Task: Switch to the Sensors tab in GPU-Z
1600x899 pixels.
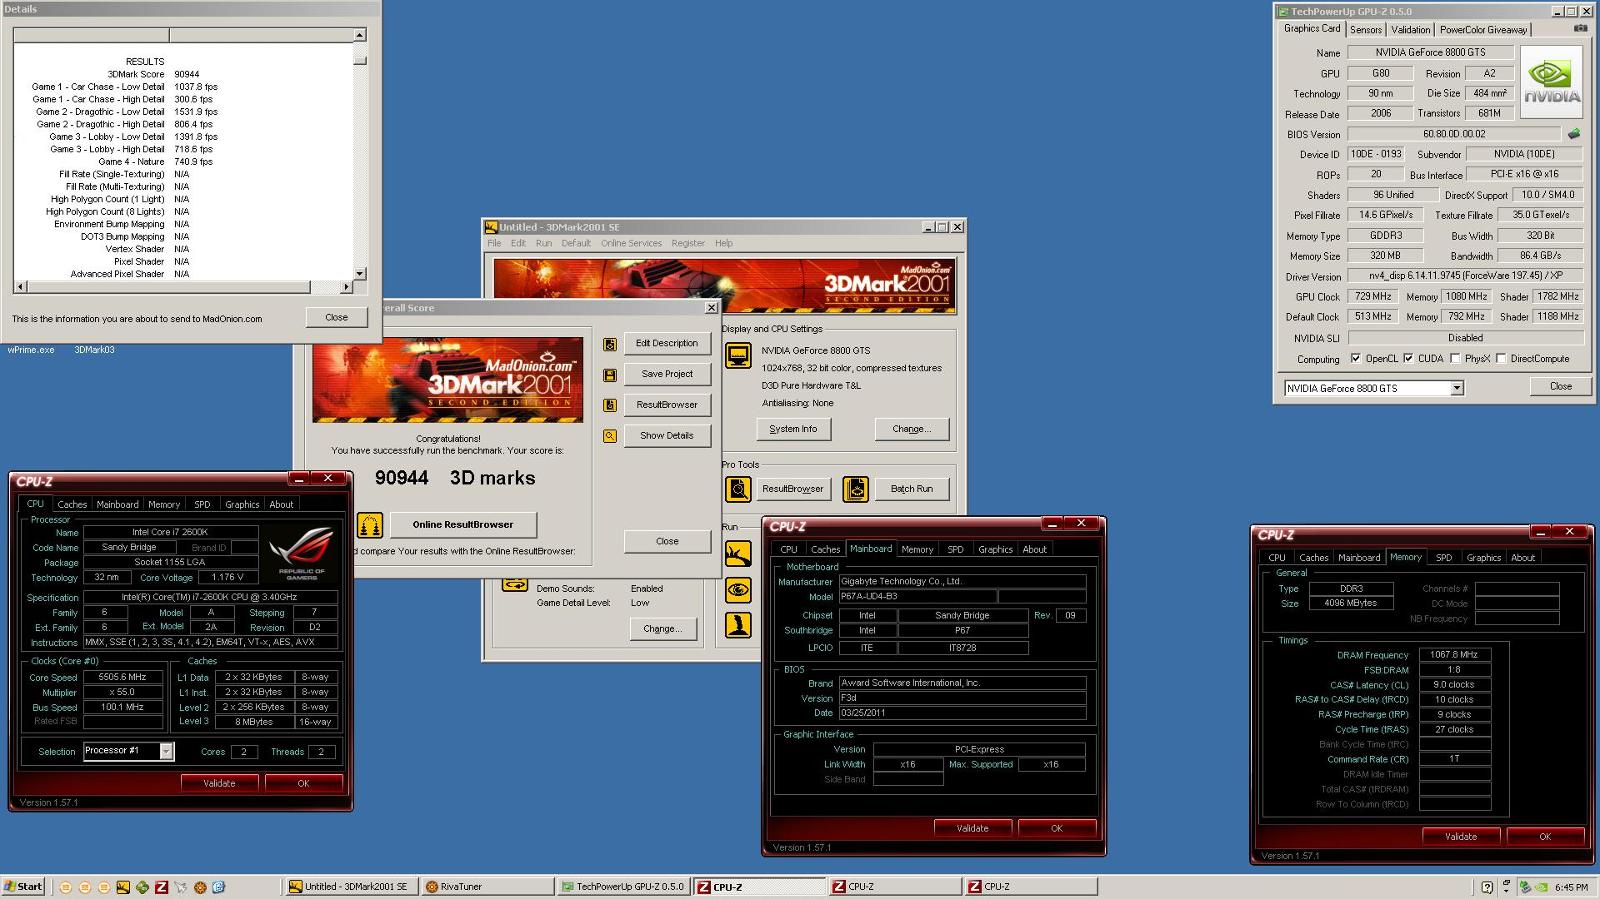Action: point(1366,30)
